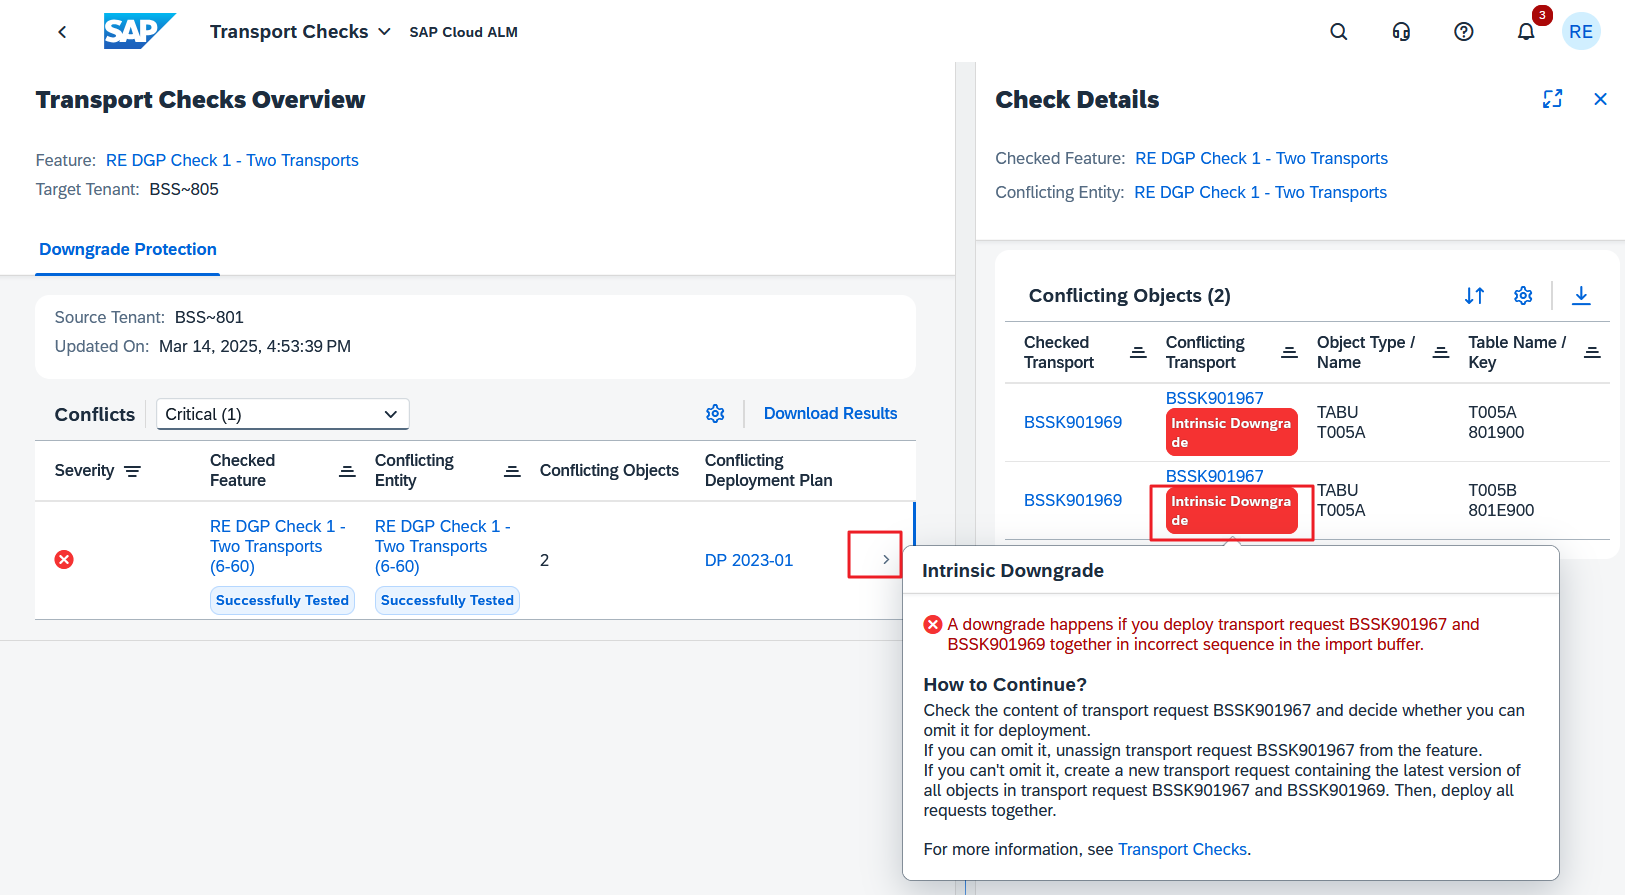Screen dimensions: 1625x895
Task: Select the Downgrade Protection tab
Action: (128, 250)
